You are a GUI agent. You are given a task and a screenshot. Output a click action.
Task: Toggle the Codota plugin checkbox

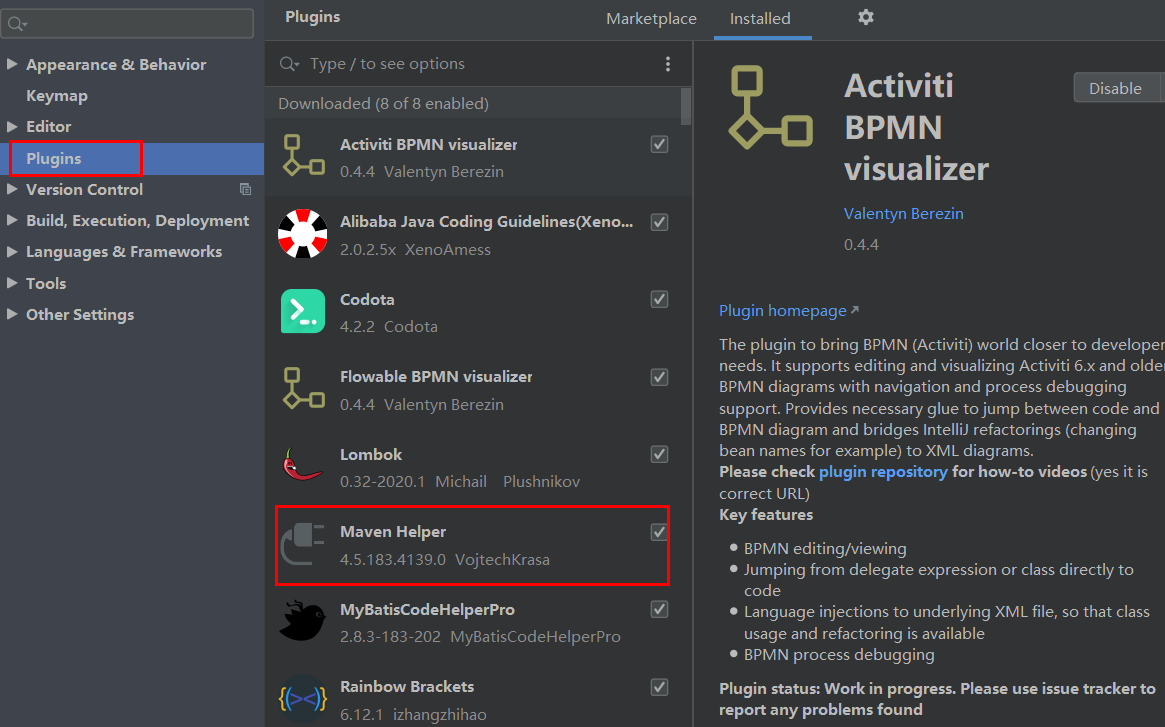[659, 299]
